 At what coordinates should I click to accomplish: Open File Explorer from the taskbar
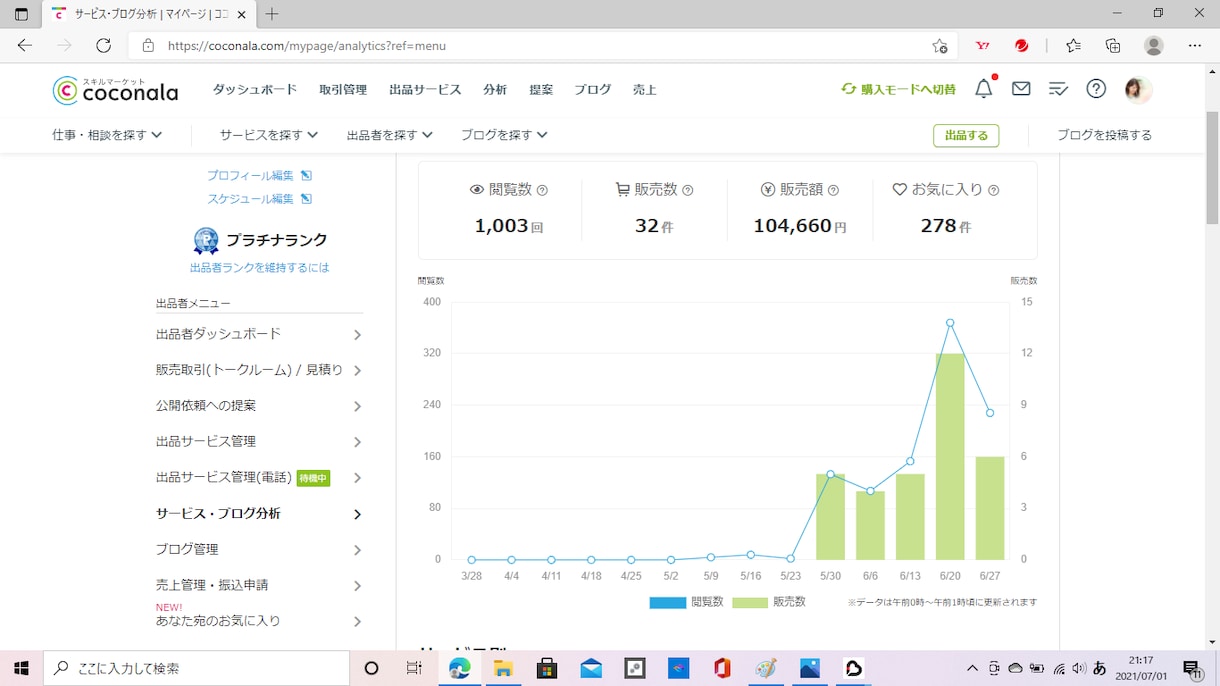[x=503, y=668]
